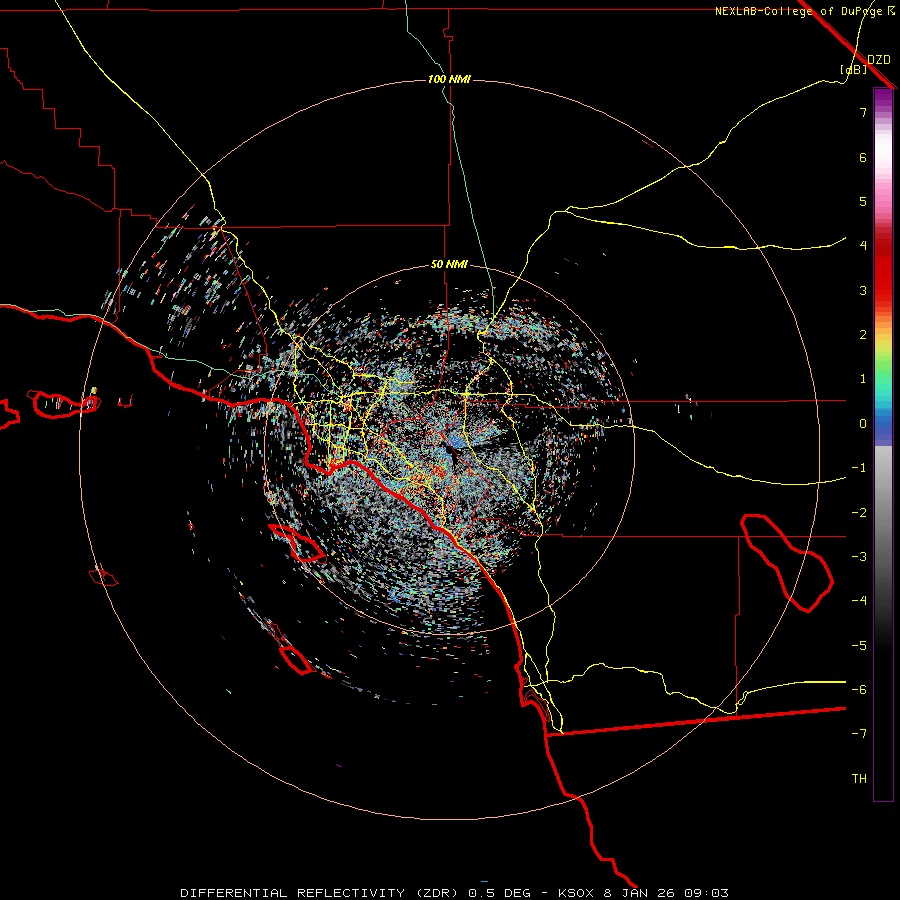Click the 2 tick on color scale
900x900 pixels.
coord(863,334)
